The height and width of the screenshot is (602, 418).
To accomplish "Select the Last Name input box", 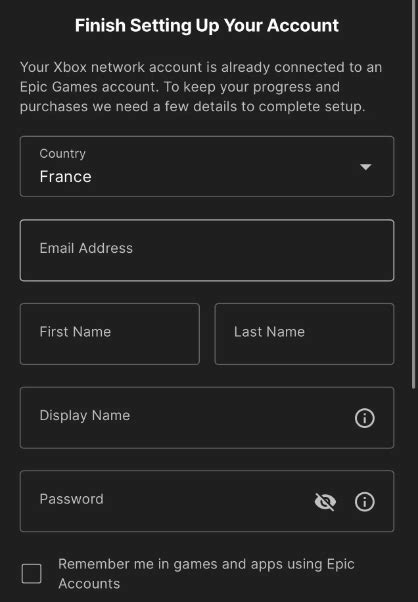I will [304, 334].
